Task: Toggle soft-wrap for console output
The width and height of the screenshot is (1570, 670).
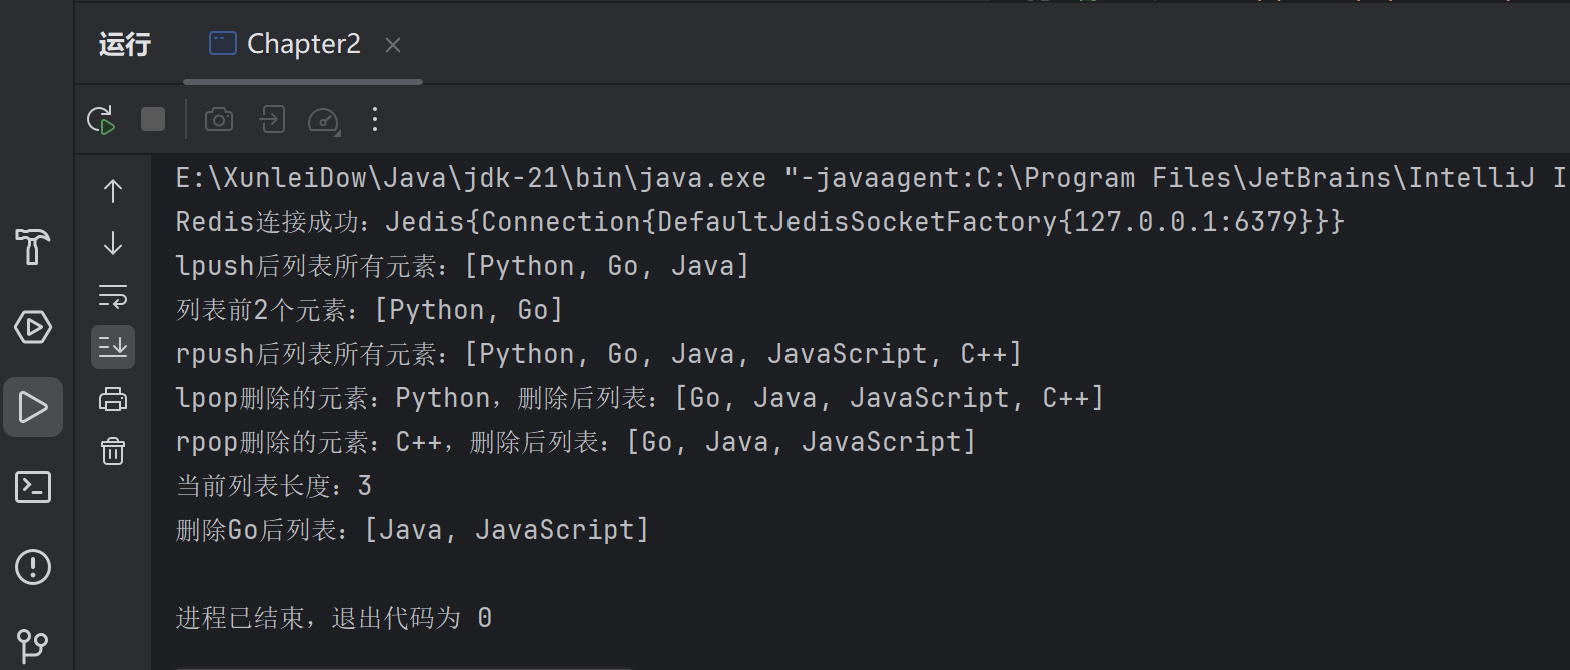Action: 113,296
